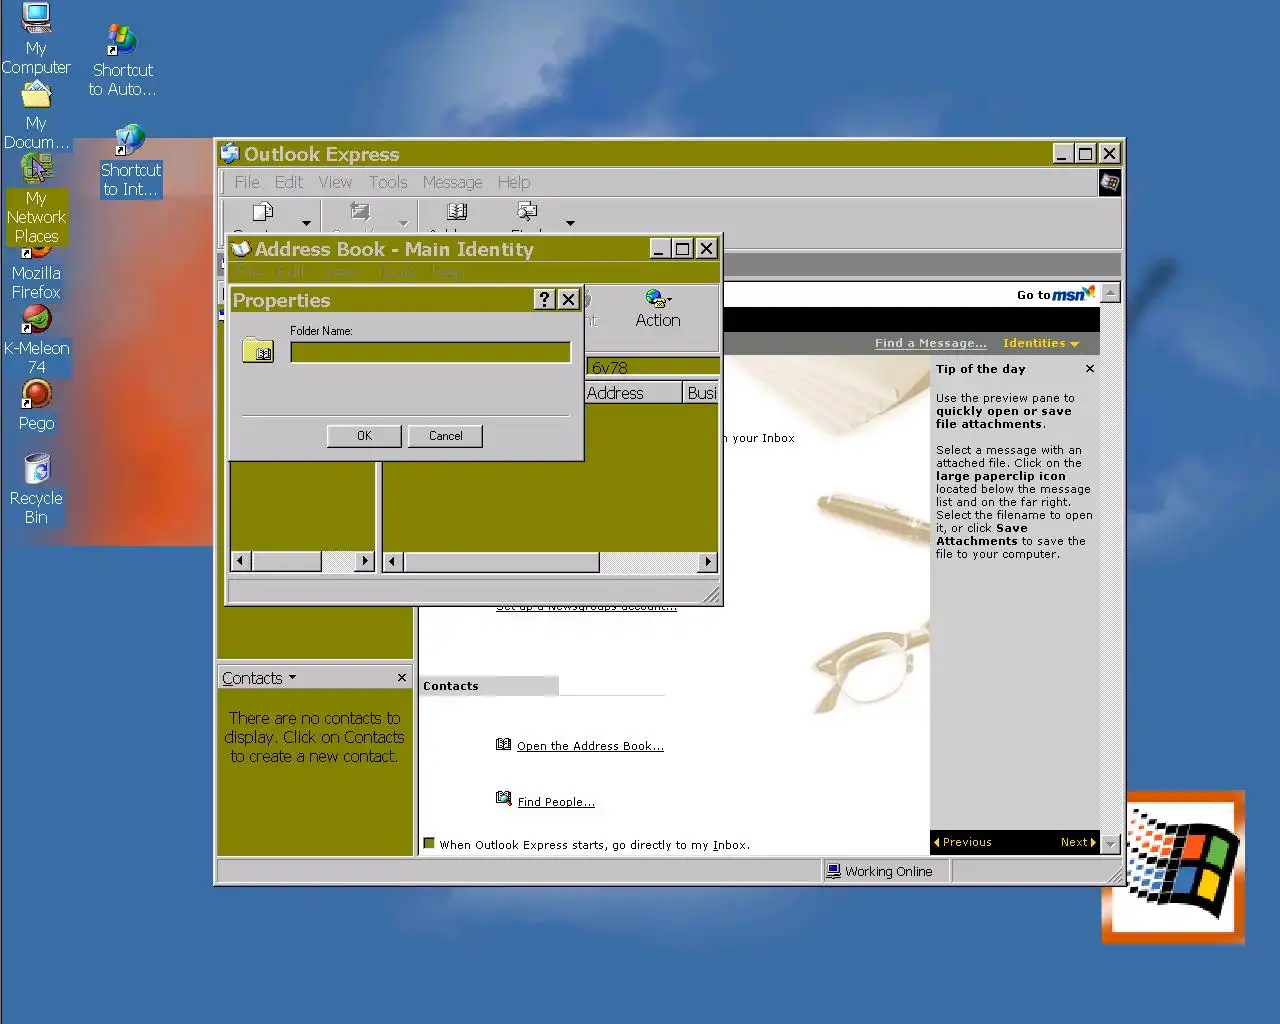Click Find a Message link

pos(930,343)
